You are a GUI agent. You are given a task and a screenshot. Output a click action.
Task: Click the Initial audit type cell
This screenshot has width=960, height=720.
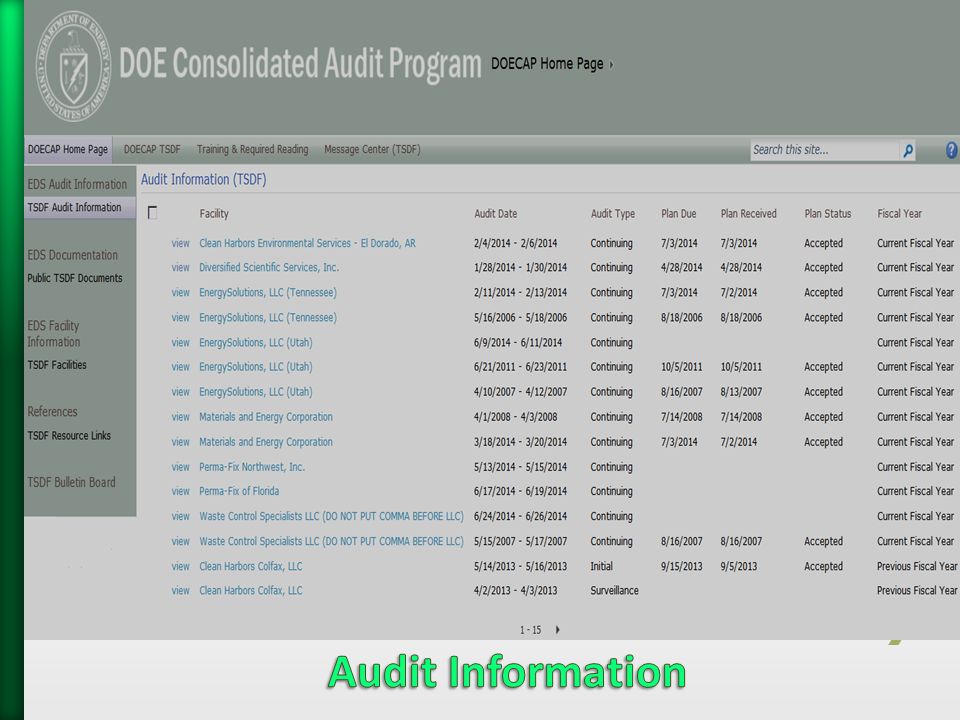[x=601, y=566]
